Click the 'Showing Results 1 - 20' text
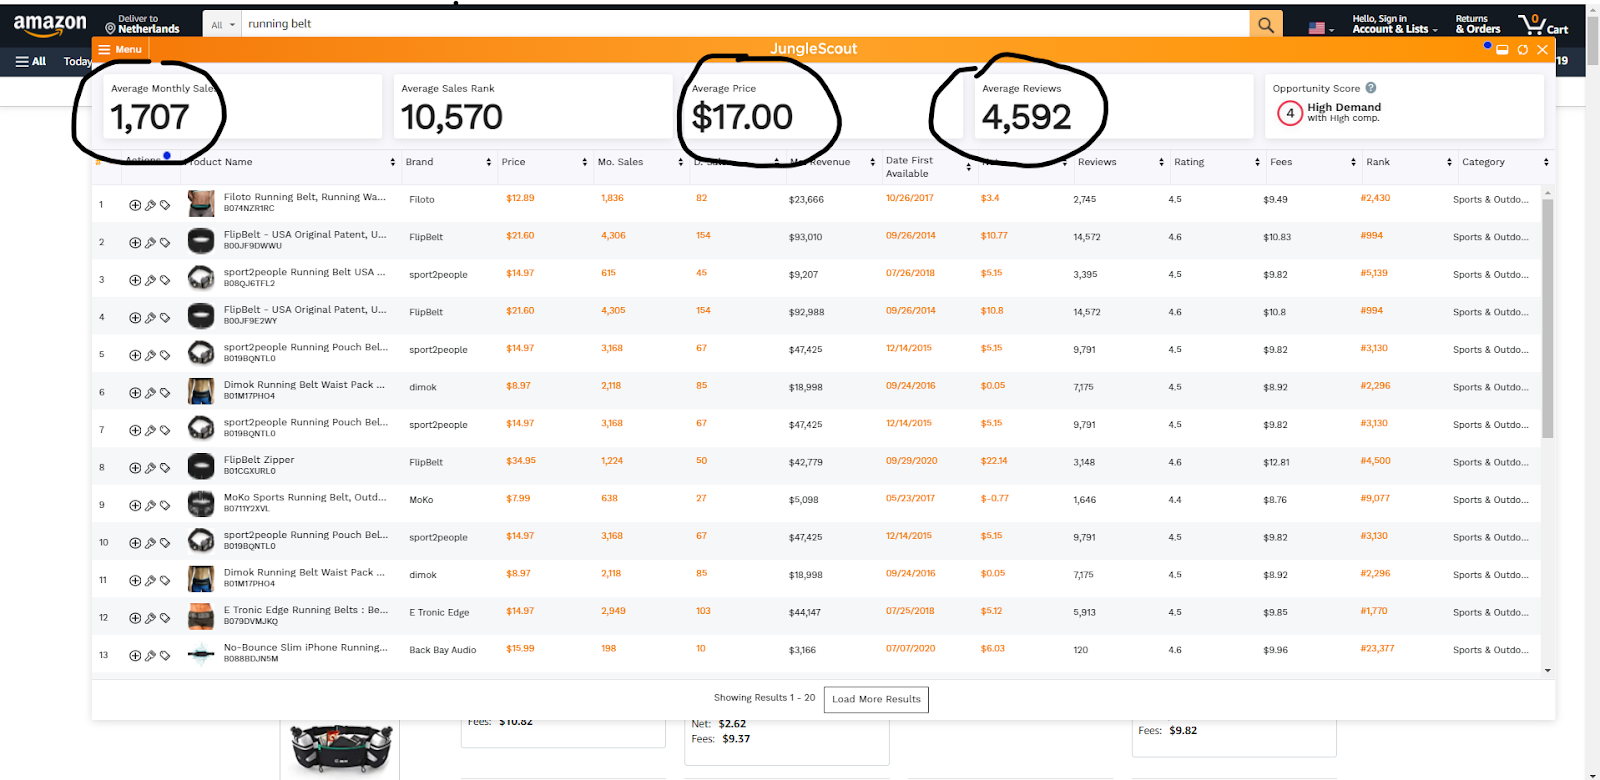The image size is (1600, 780). (x=764, y=698)
